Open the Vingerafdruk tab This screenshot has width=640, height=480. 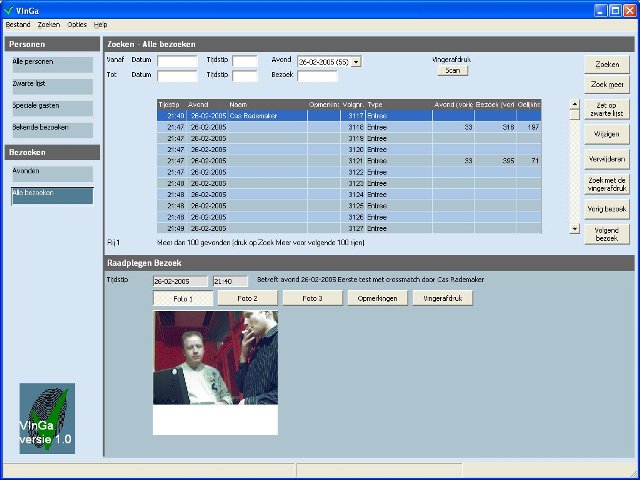pos(442,298)
